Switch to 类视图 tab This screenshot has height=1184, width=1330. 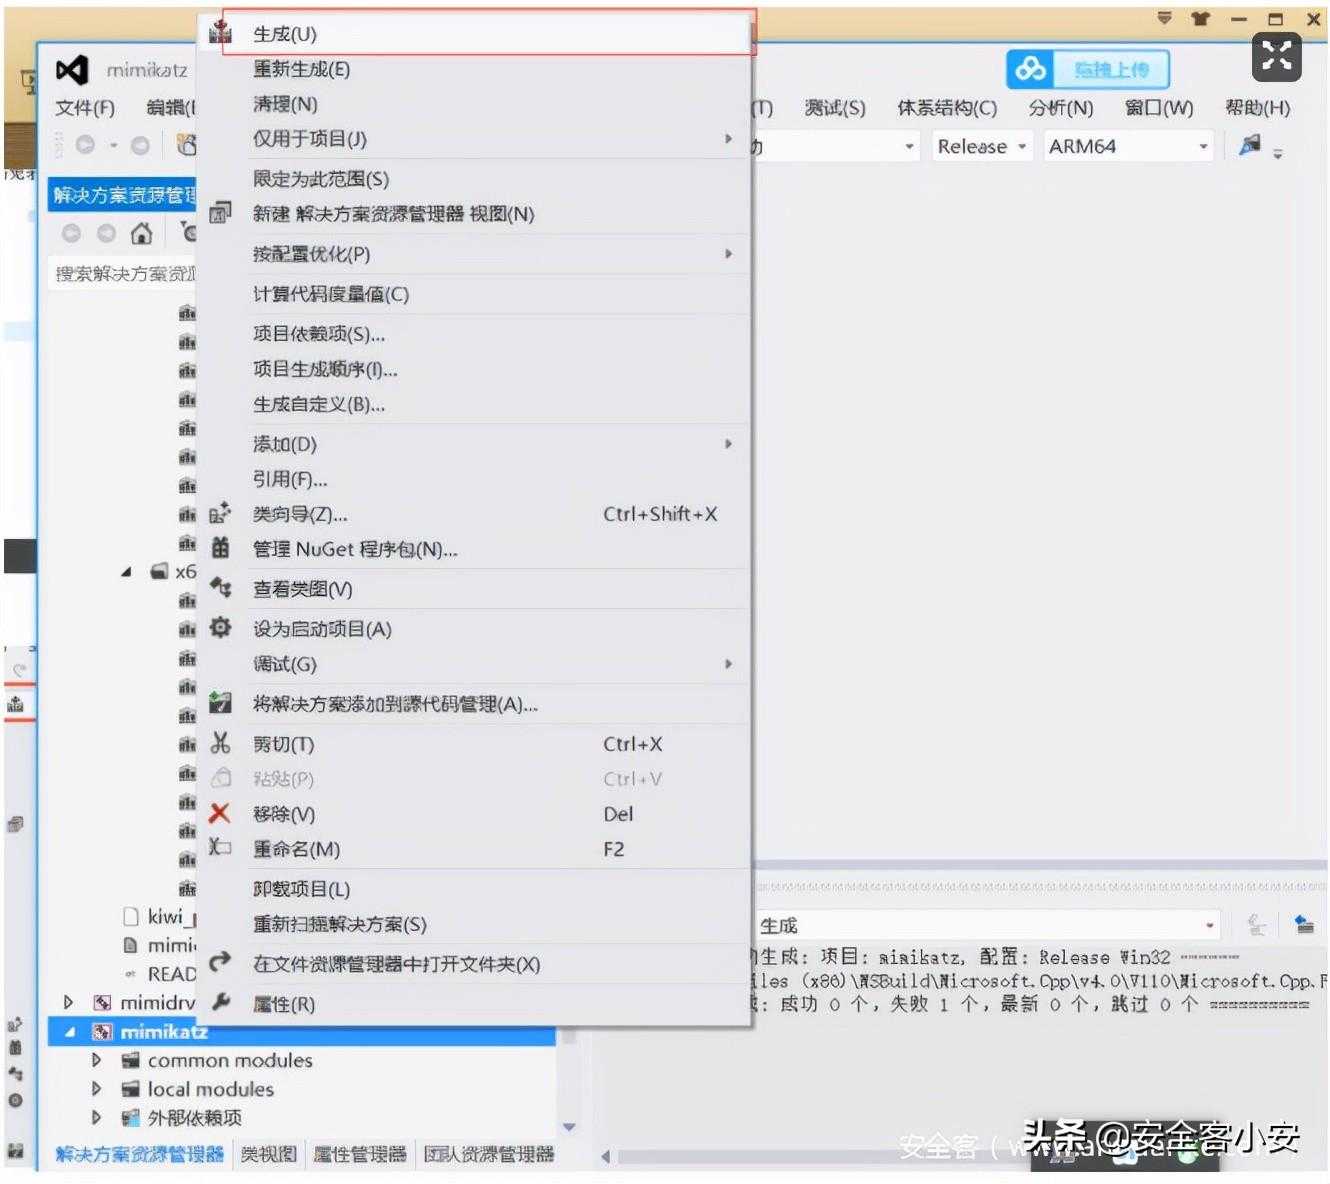[x=269, y=1155]
